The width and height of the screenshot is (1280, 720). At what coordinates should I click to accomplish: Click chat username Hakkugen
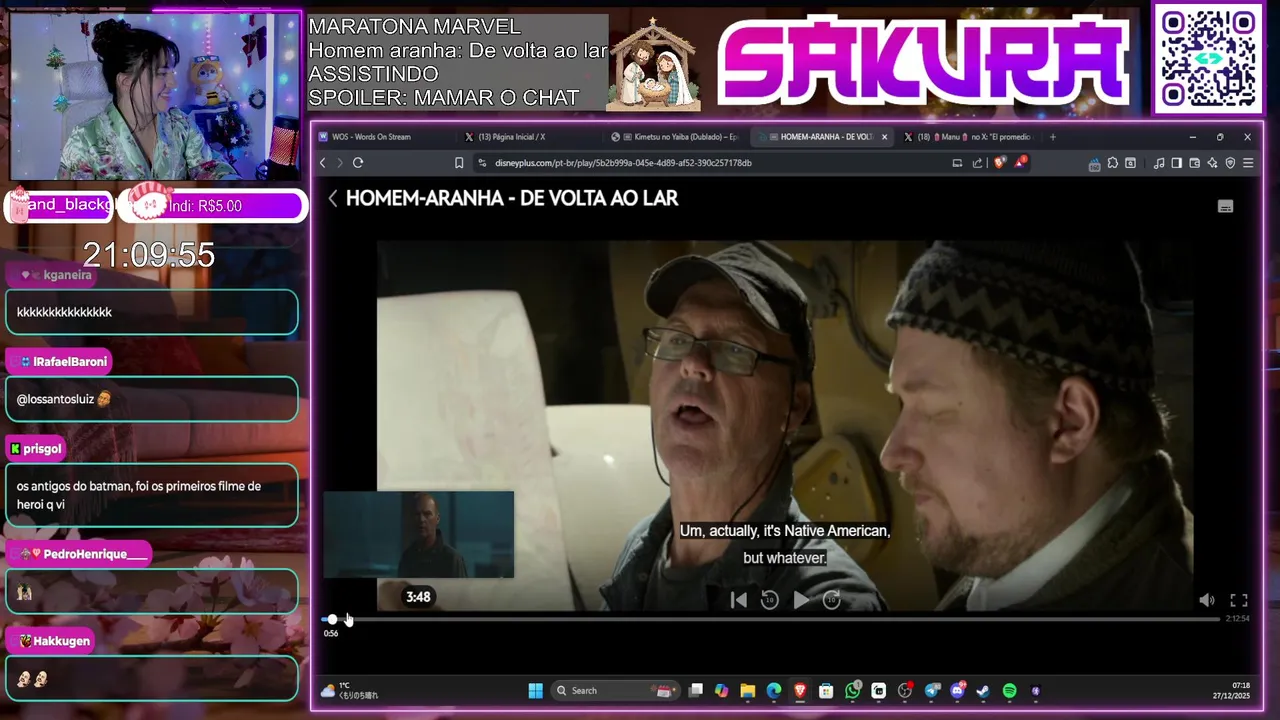pyautogui.click(x=62, y=641)
